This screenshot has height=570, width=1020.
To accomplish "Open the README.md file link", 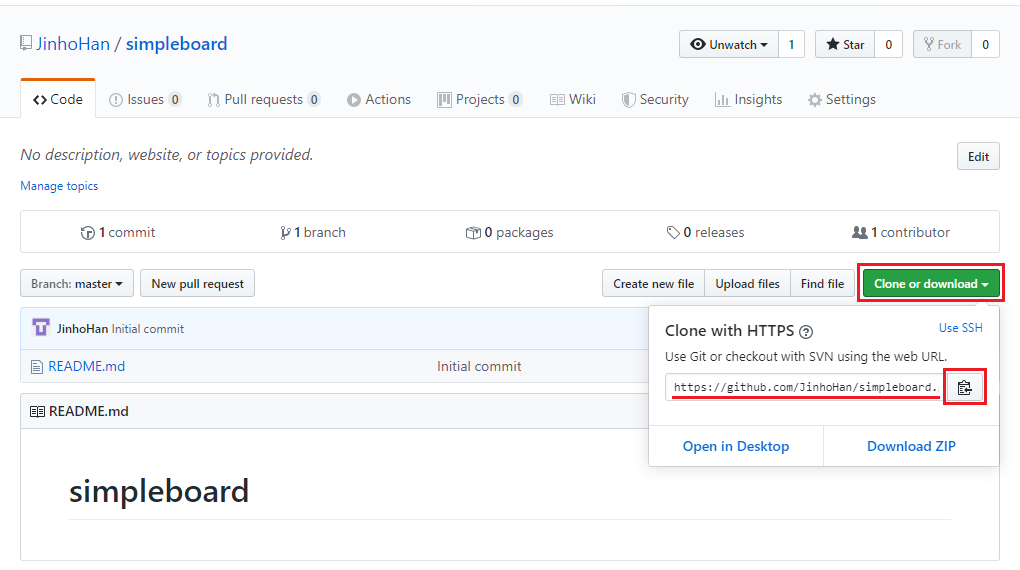I will pyautogui.click(x=87, y=366).
